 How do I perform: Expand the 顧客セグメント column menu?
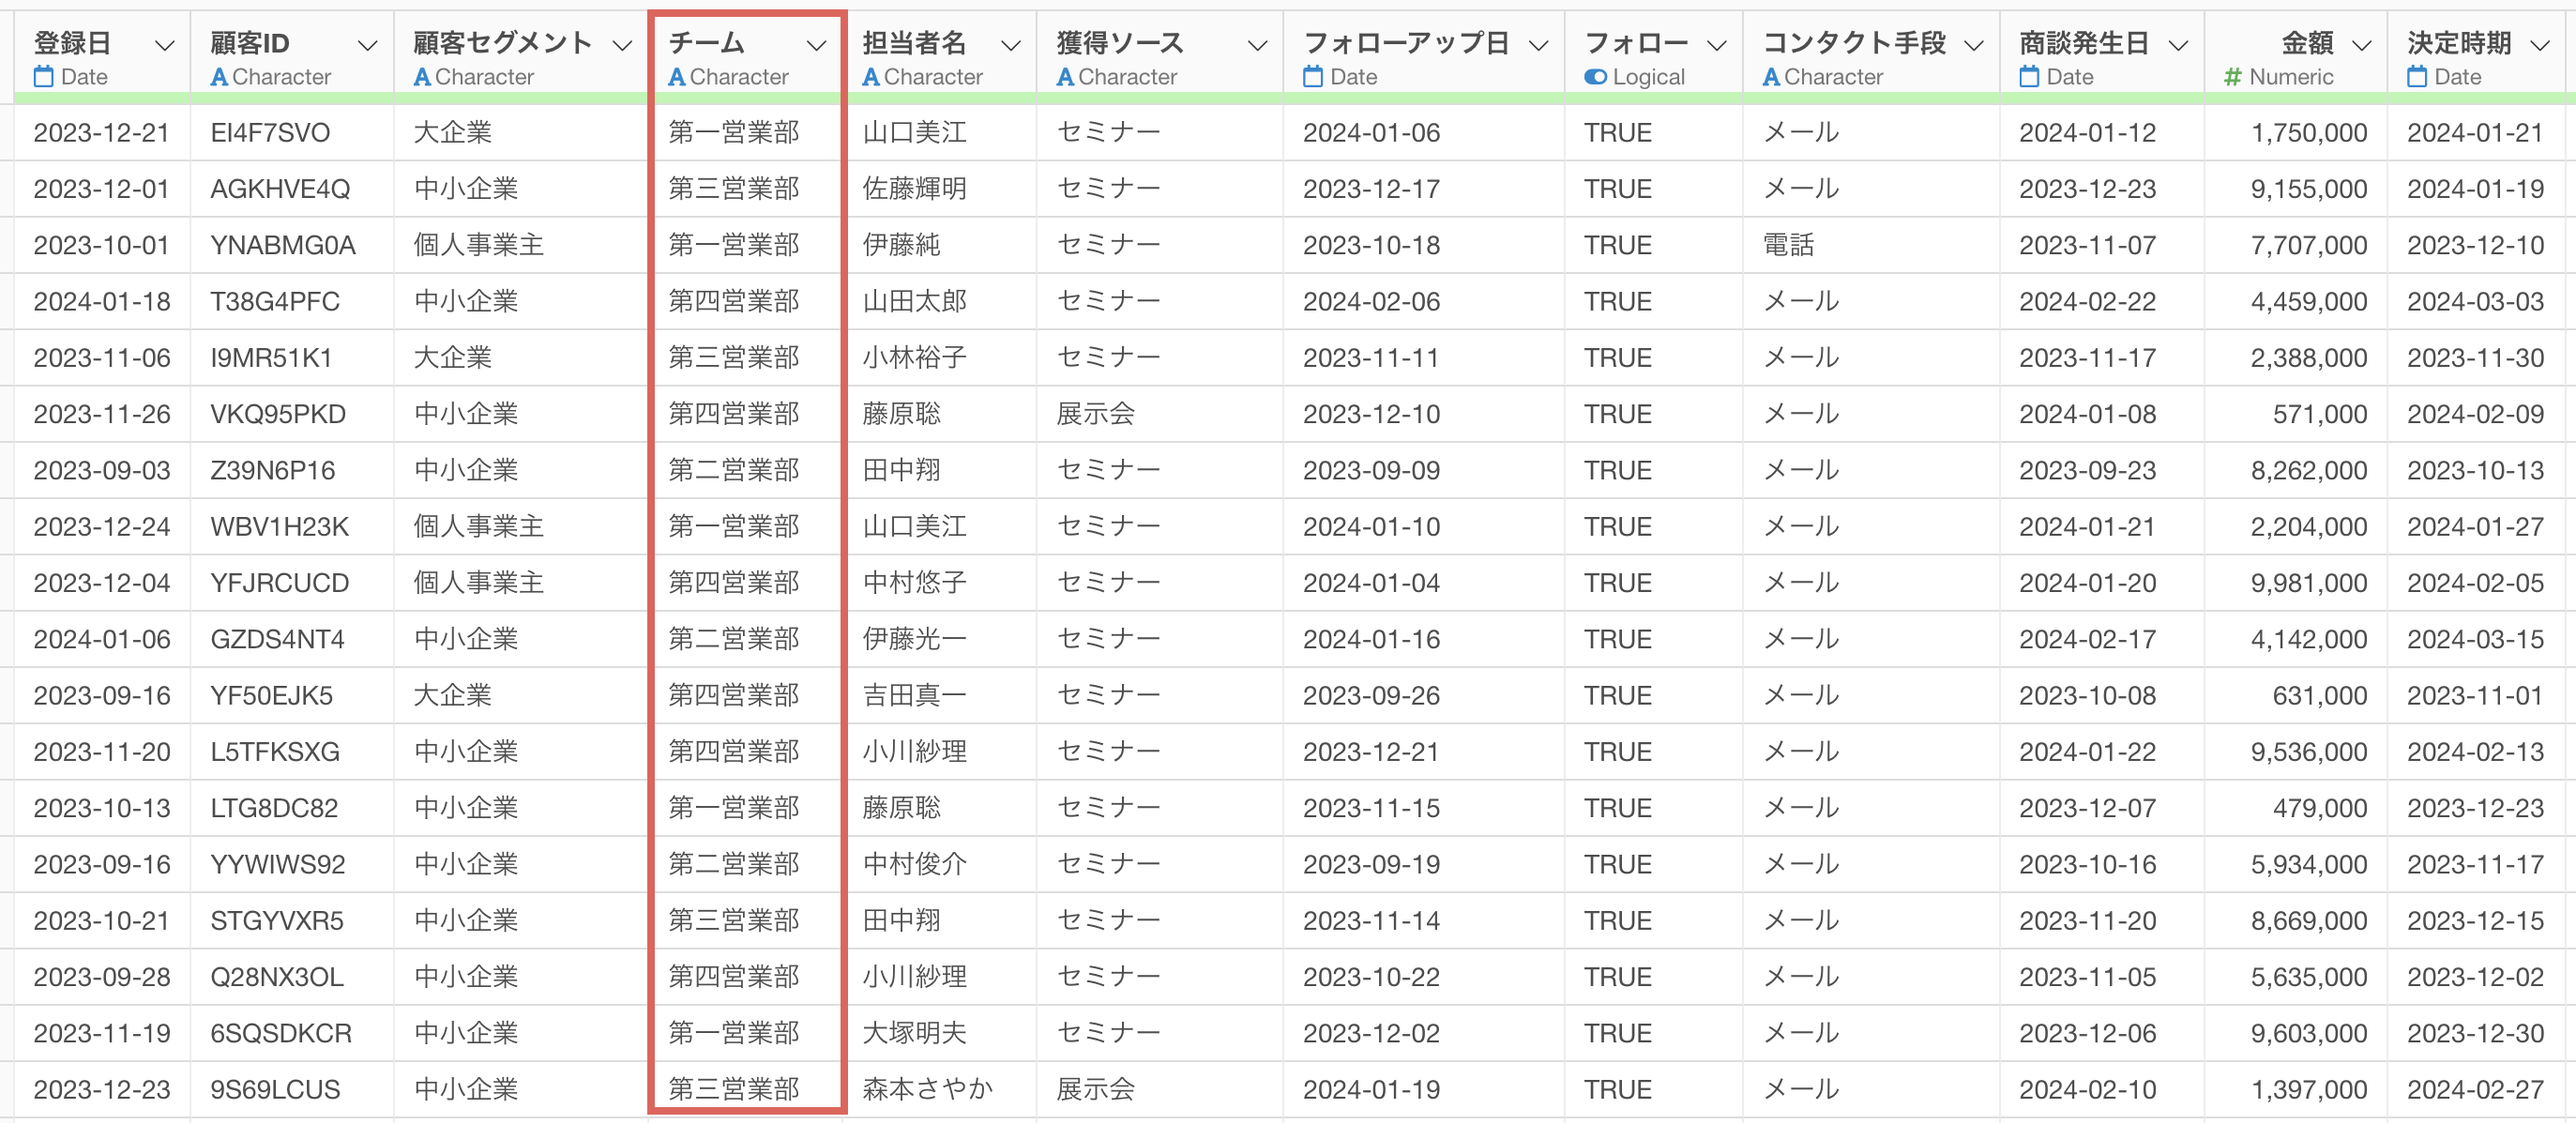click(622, 45)
